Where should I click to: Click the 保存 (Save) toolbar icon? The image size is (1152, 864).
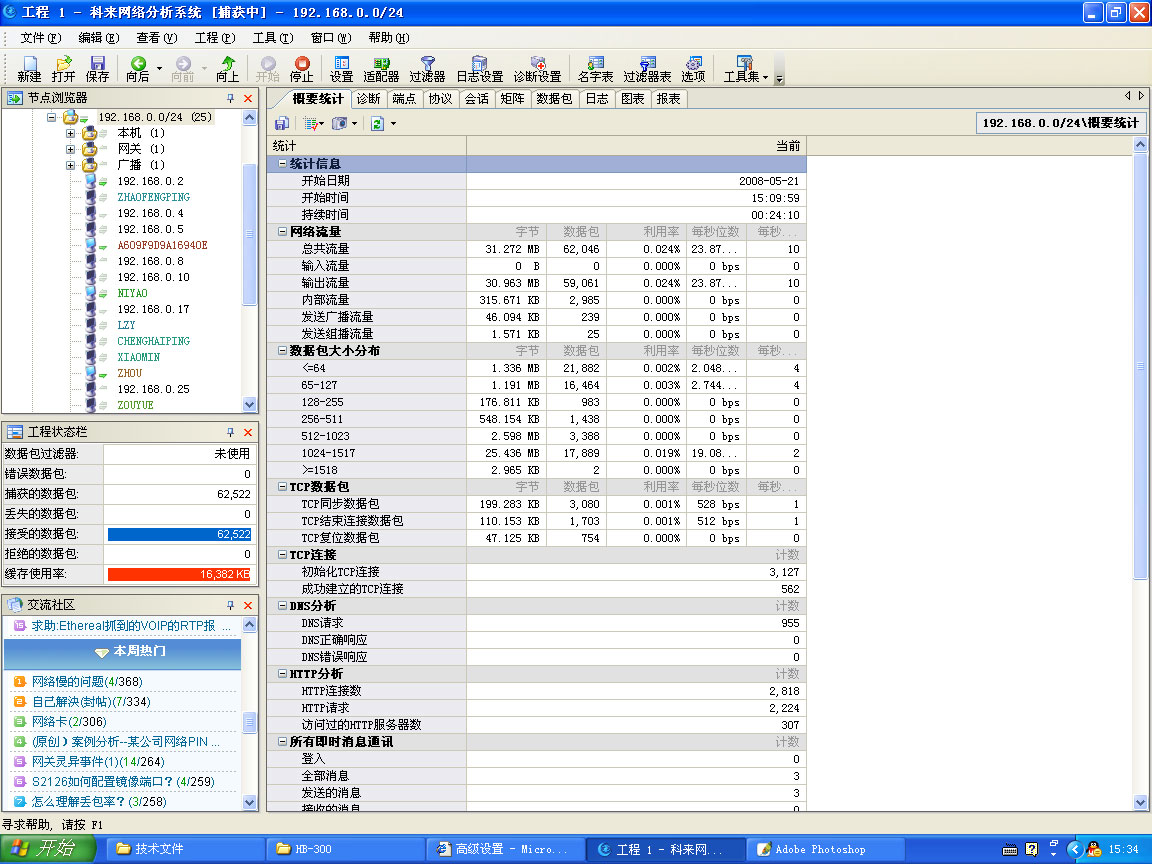pos(97,68)
